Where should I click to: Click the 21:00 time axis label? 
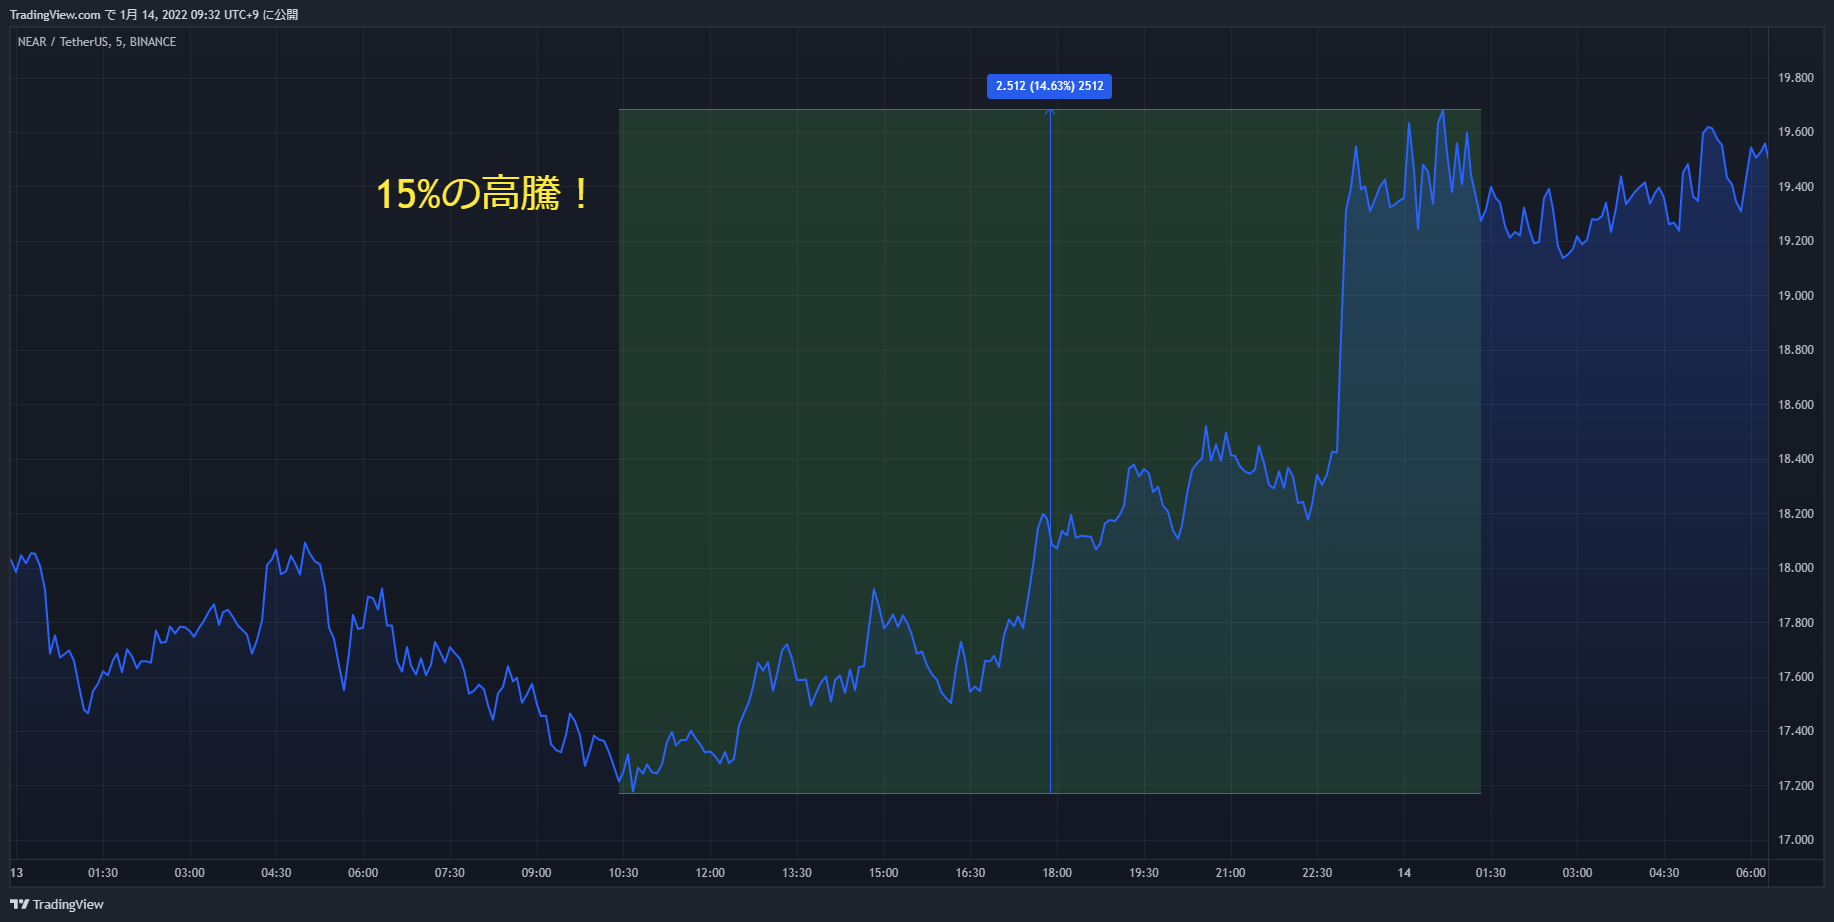tap(1231, 873)
